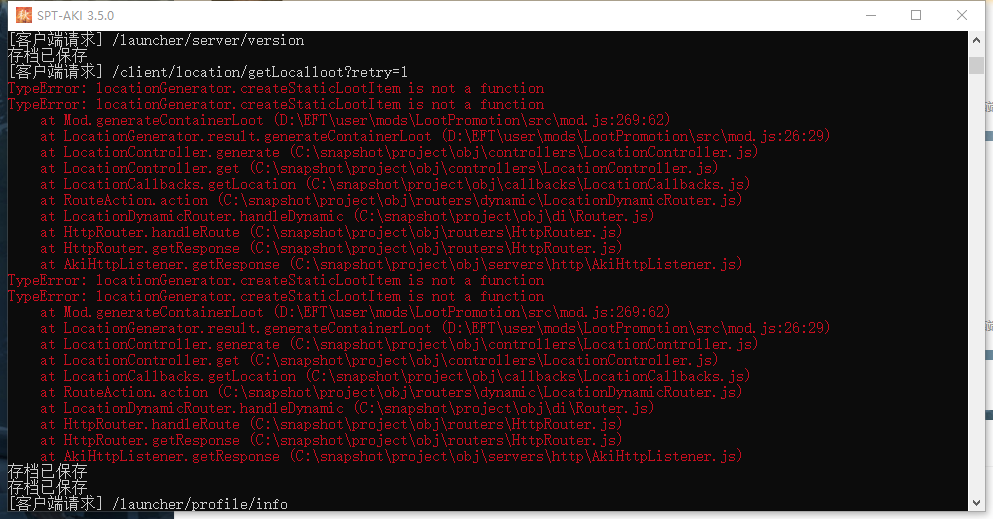
Task: Close the SPT-AKI 3.5.0 window
Action: [x=961, y=15]
